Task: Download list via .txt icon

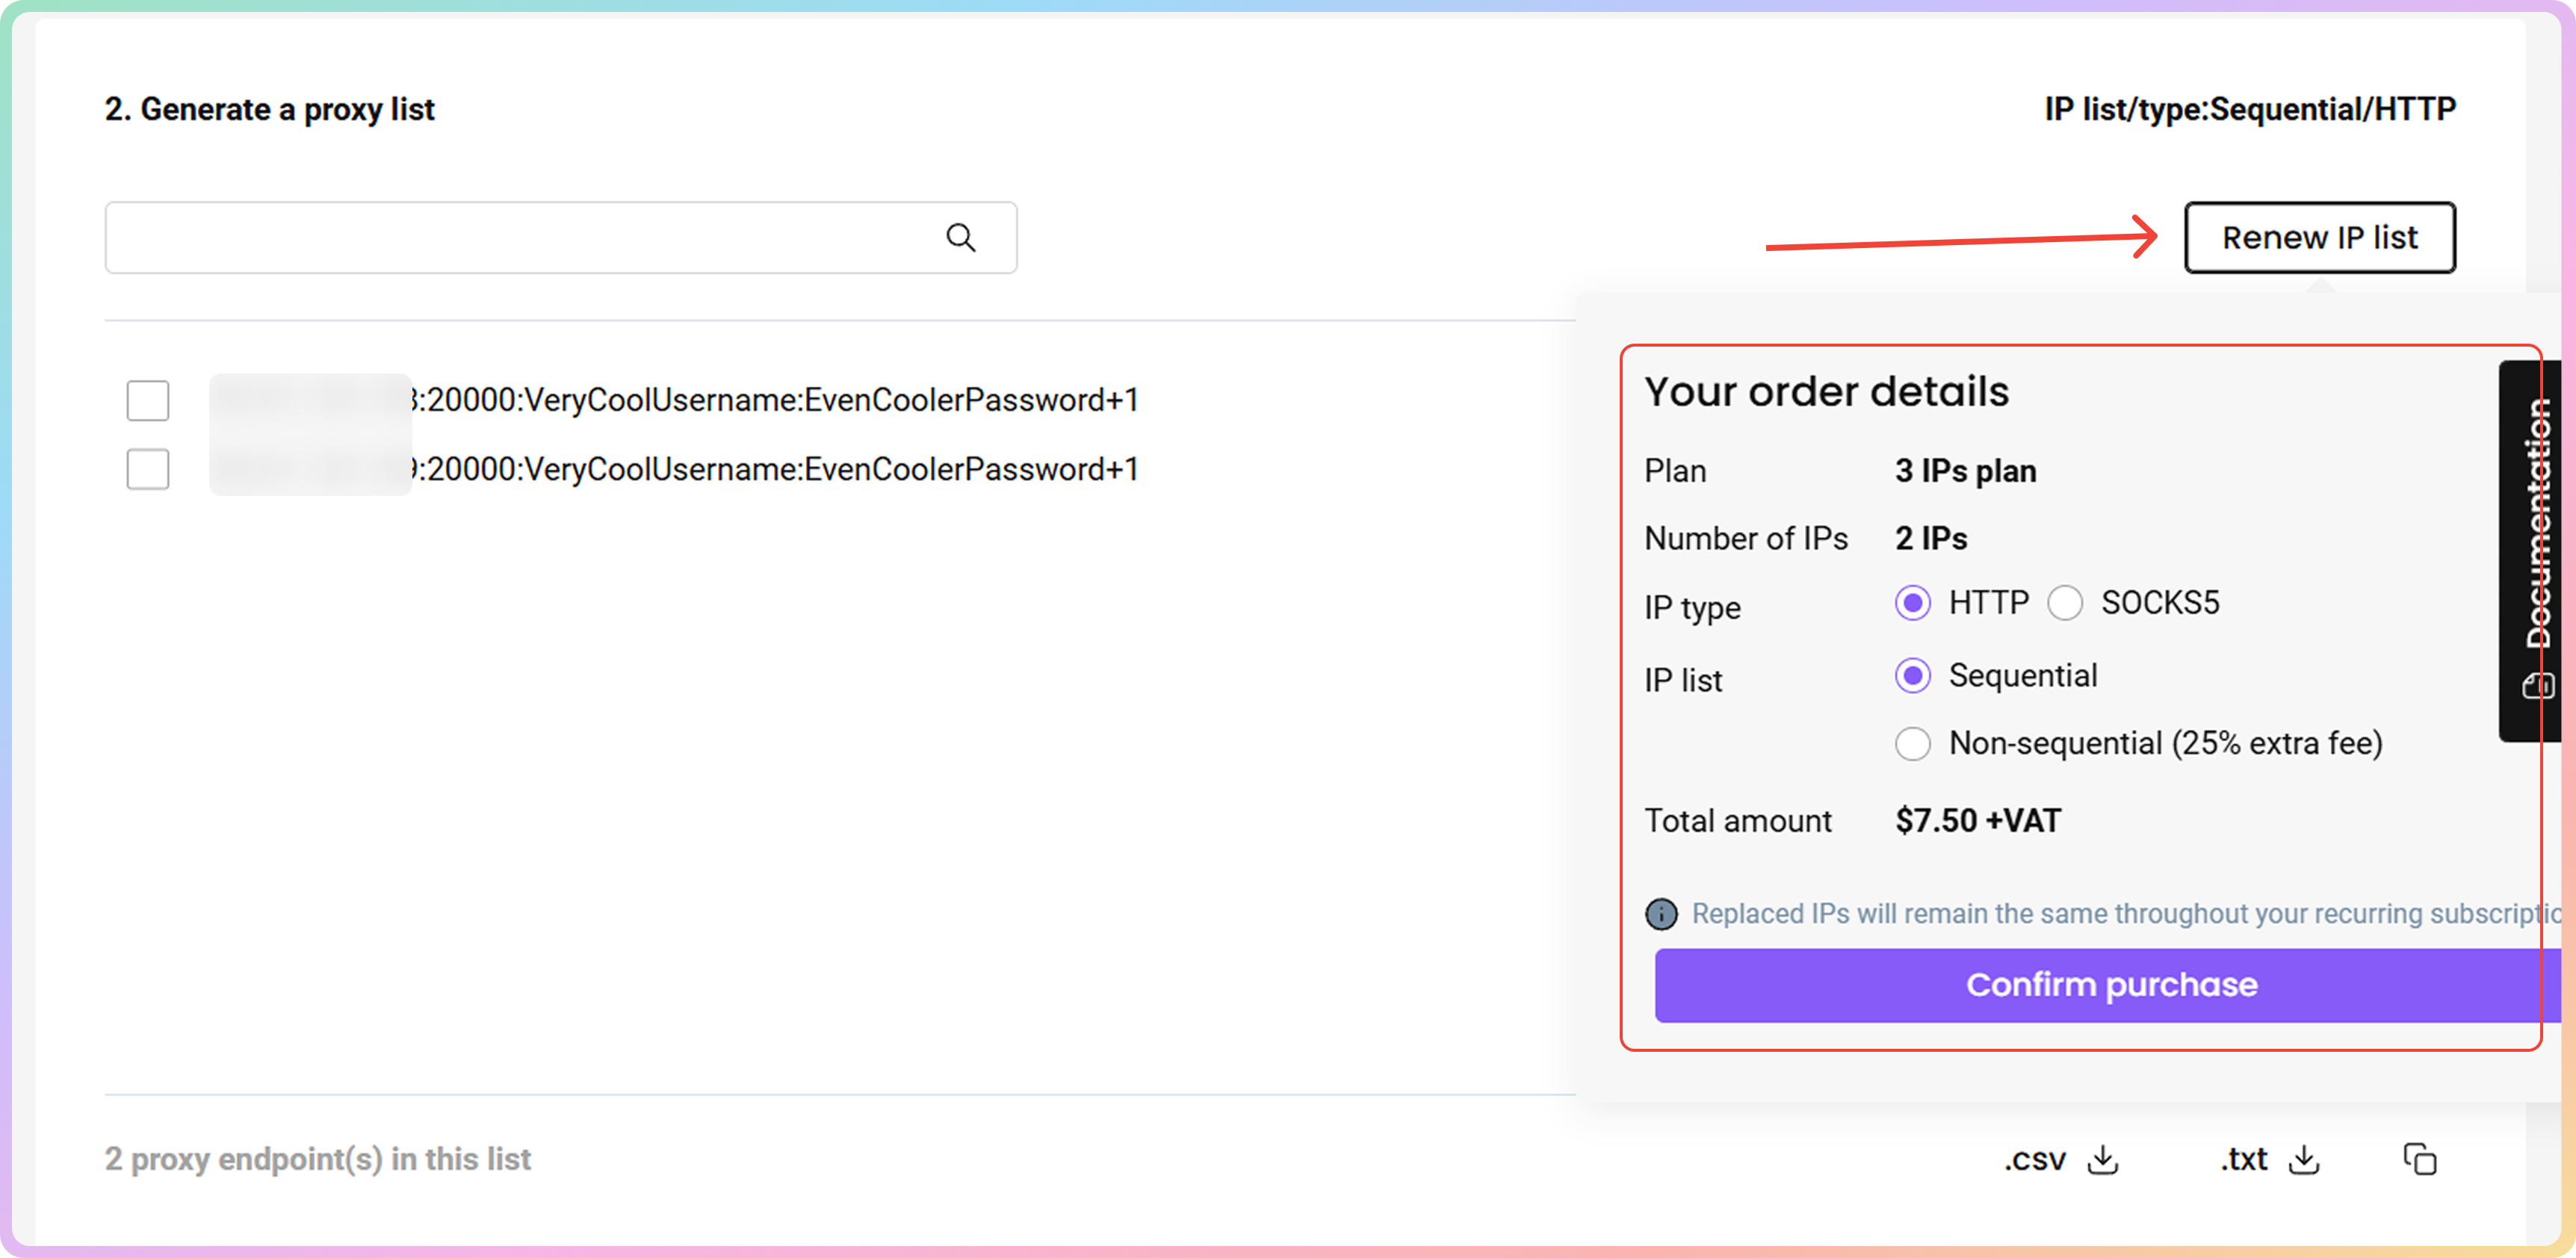Action: 2304,1159
